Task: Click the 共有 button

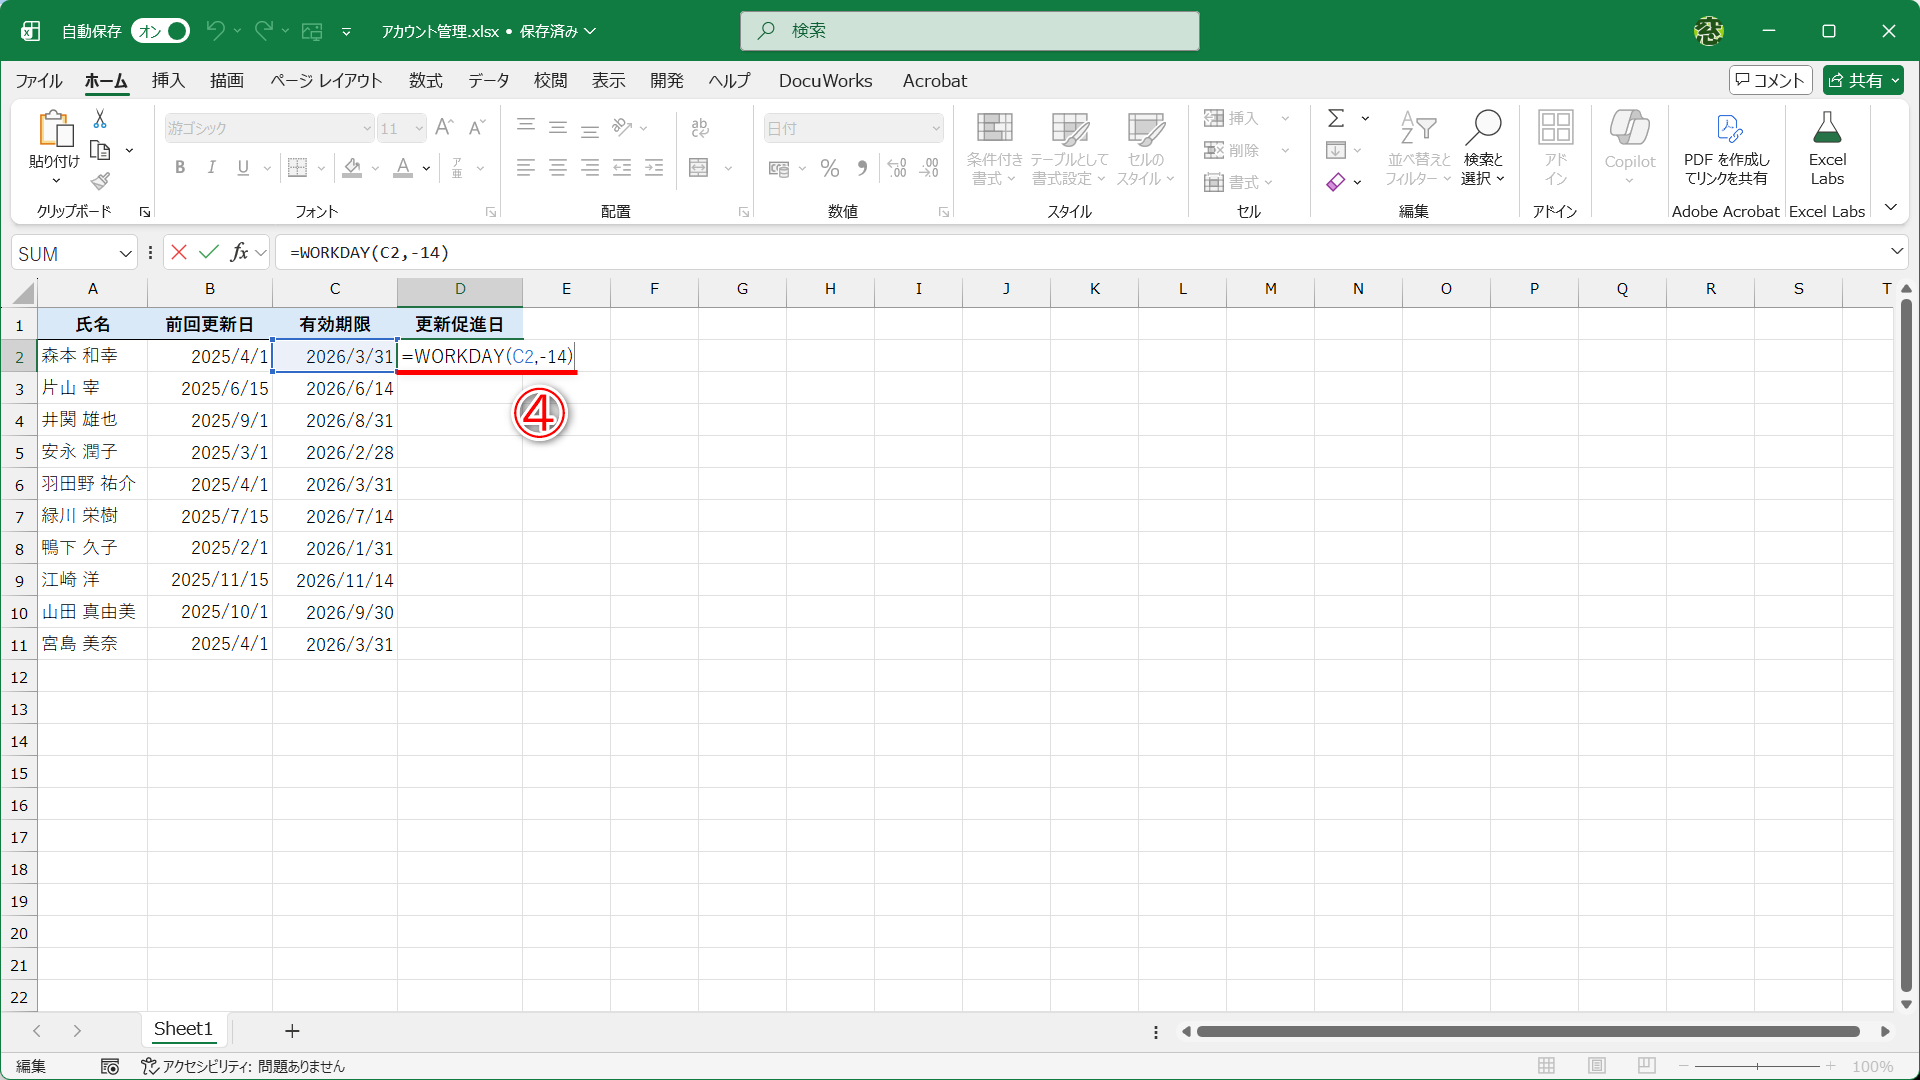Action: (1862, 80)
